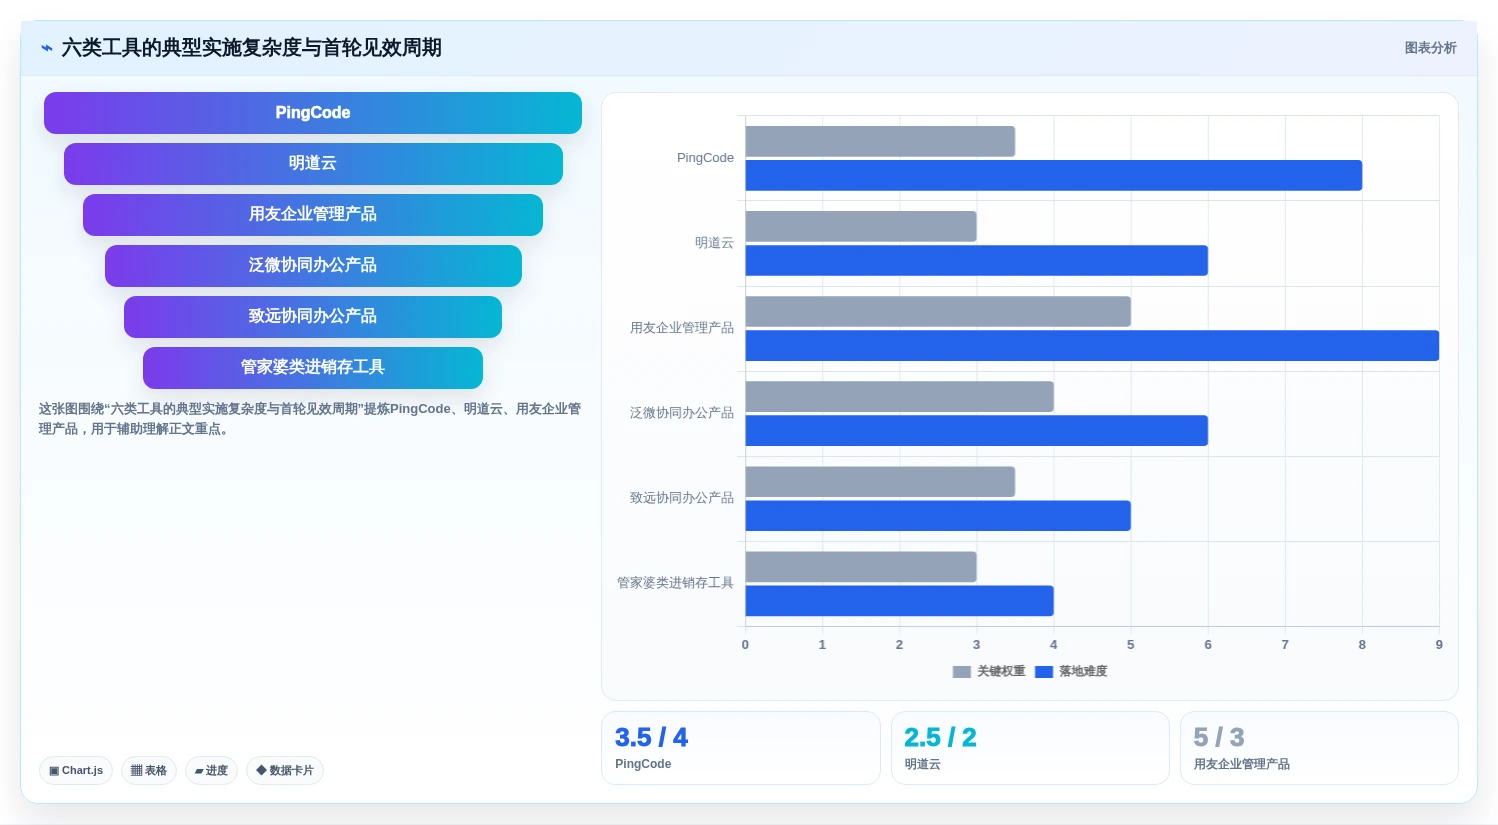Click 致远协同办公产品 gray chart bar
The width and height of the screenshot is (1498, 825).
(880, 481)
